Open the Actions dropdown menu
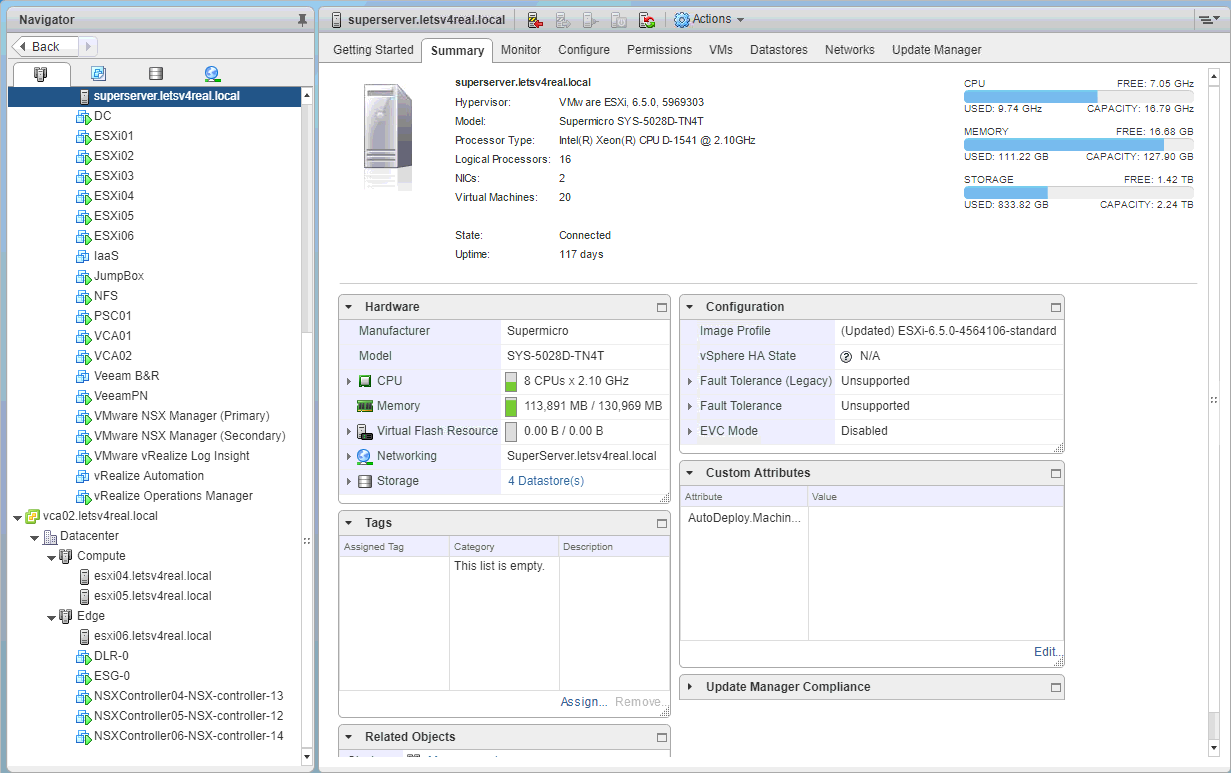1231x773 pixels. click(709, 19)
